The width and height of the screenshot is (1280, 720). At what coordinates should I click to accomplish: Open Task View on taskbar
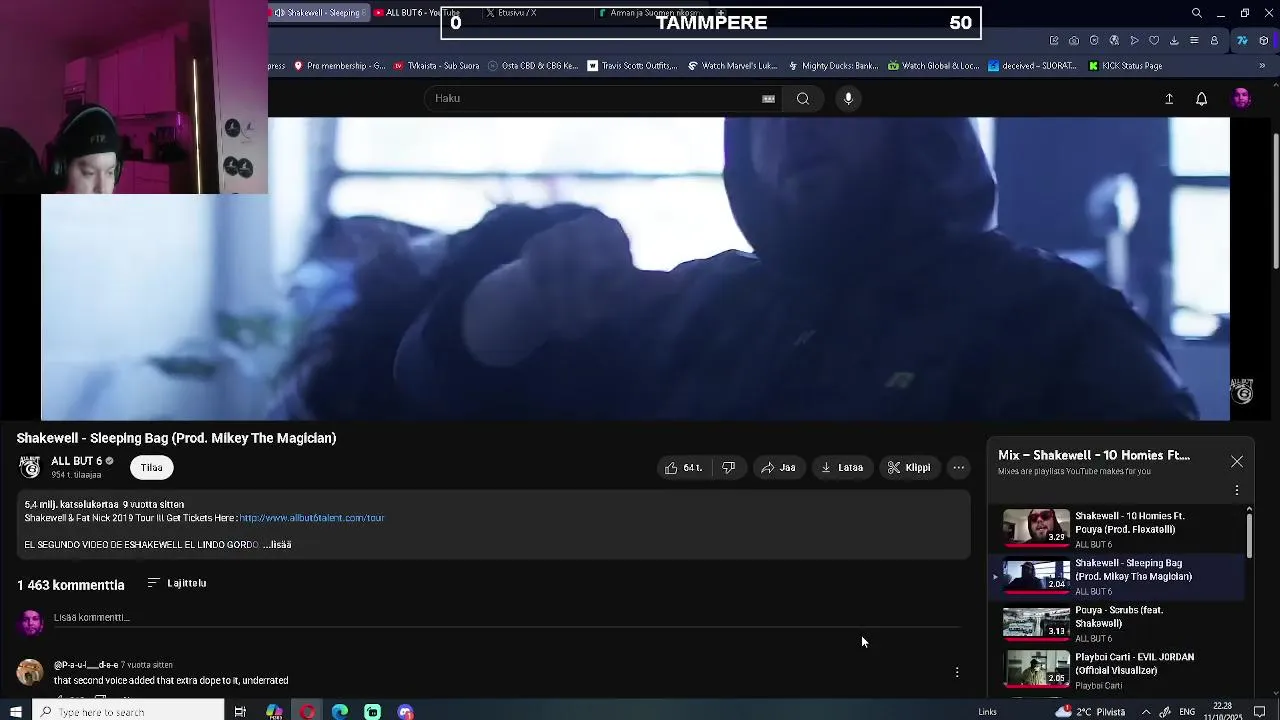coord(240,712)
